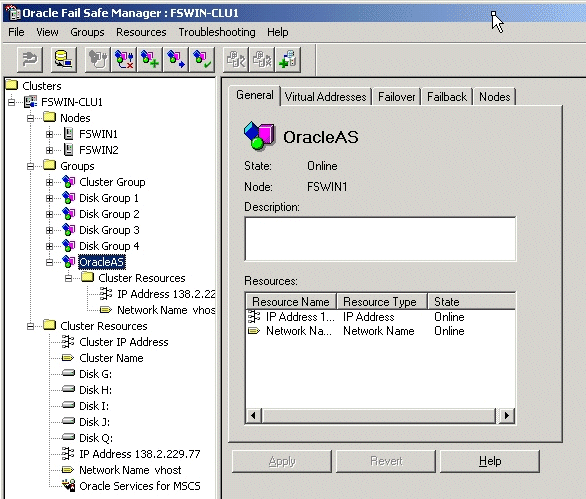Click the Disk Q: drive icon
The image size is (586, 499).
click(x=68, y=437)
